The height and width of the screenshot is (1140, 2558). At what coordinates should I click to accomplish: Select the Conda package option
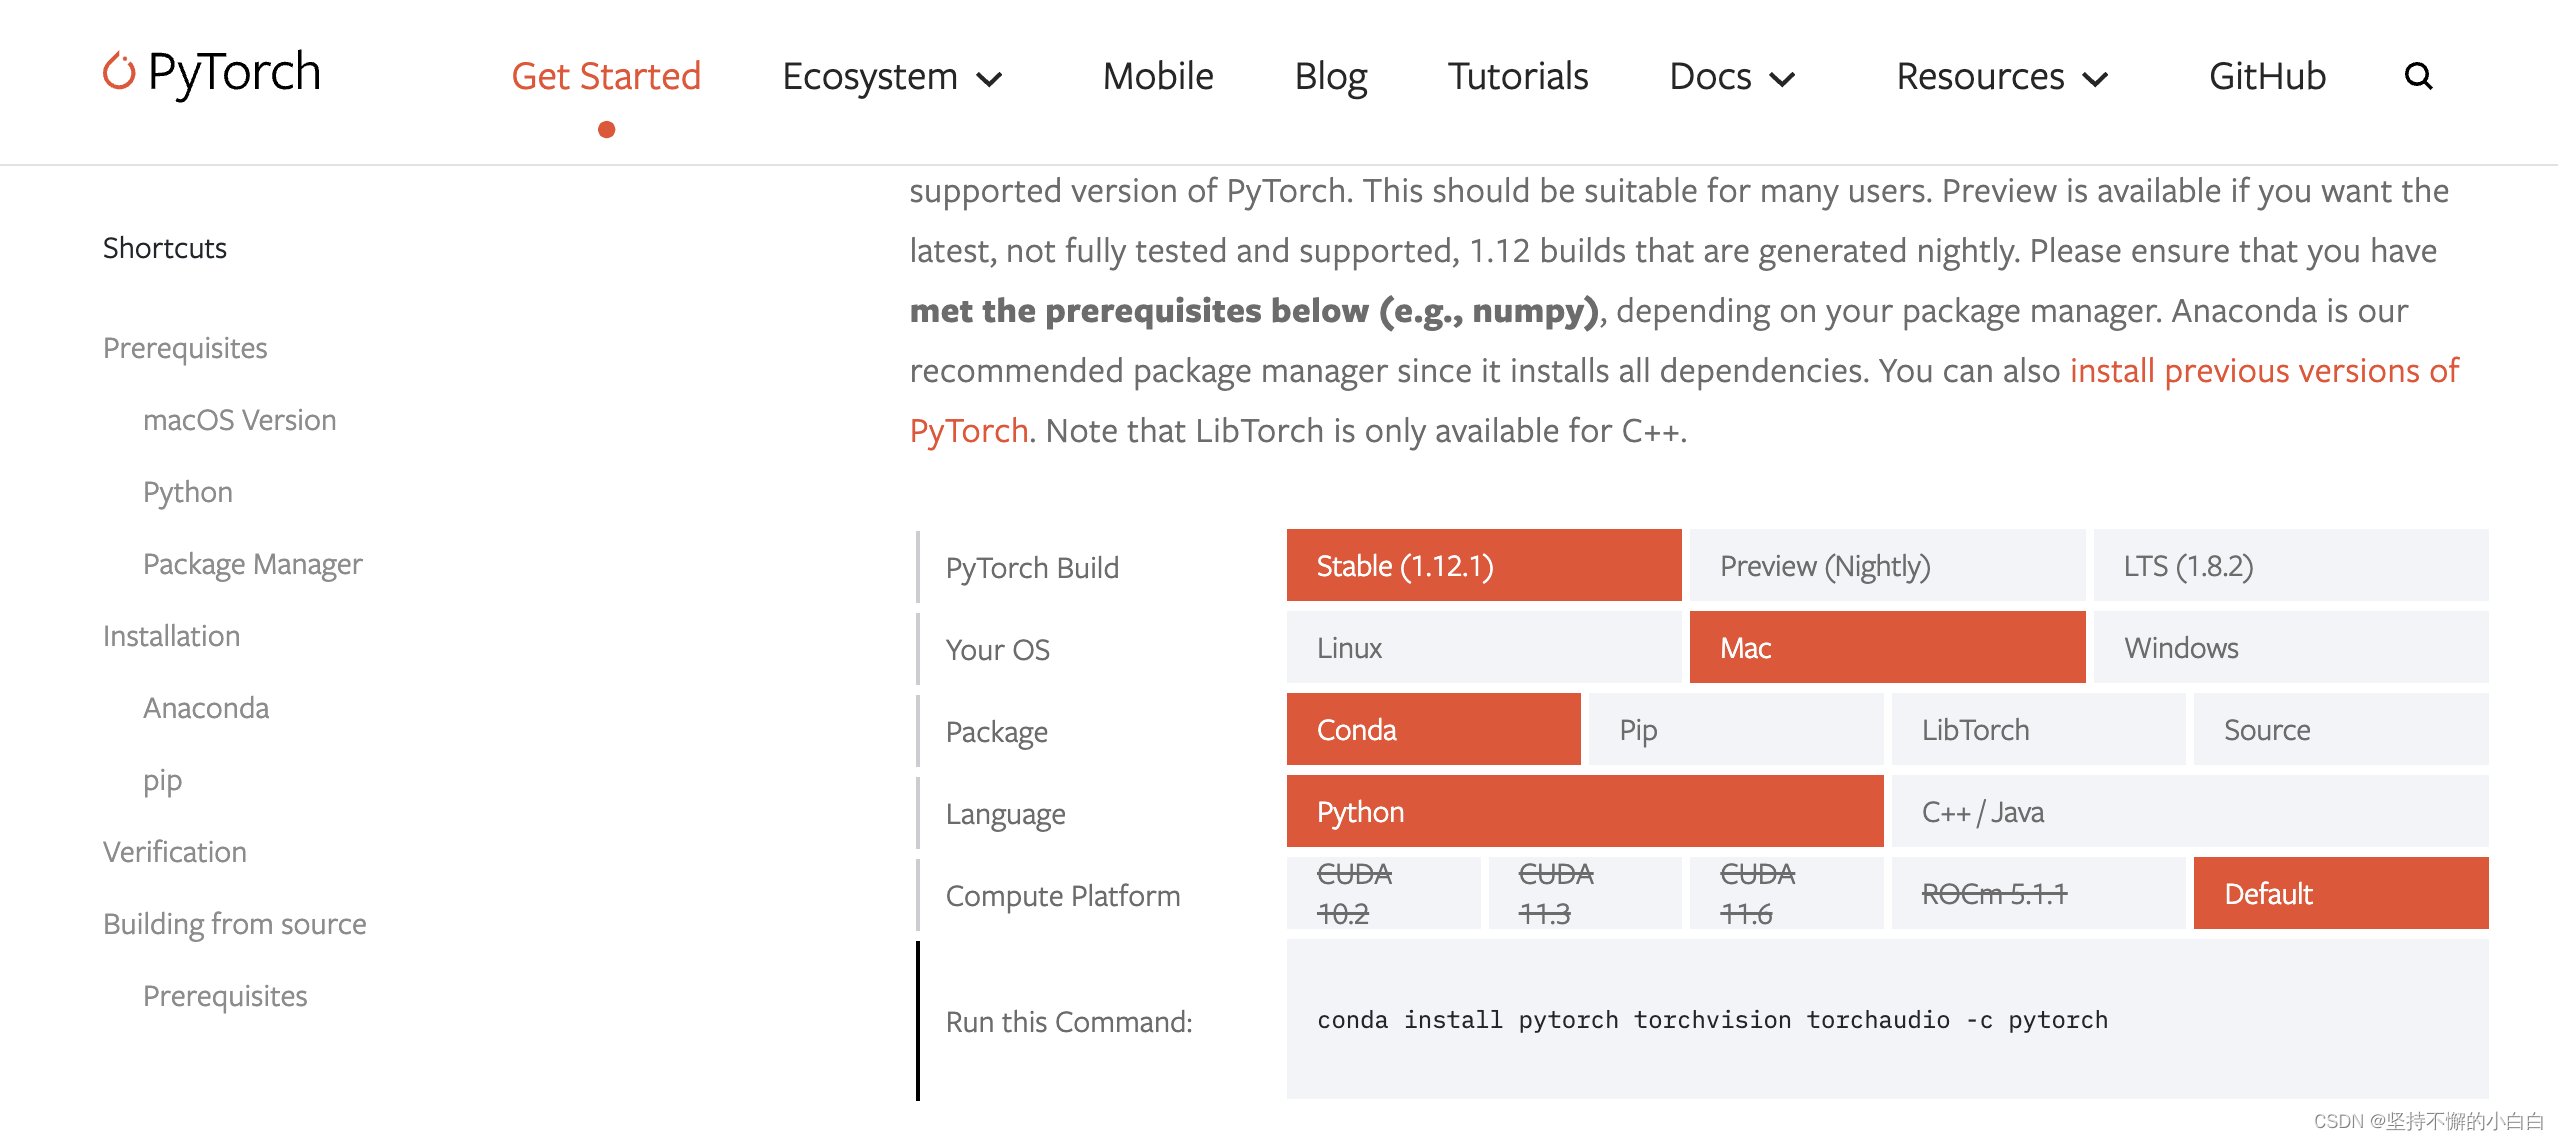pos(1433,730)
